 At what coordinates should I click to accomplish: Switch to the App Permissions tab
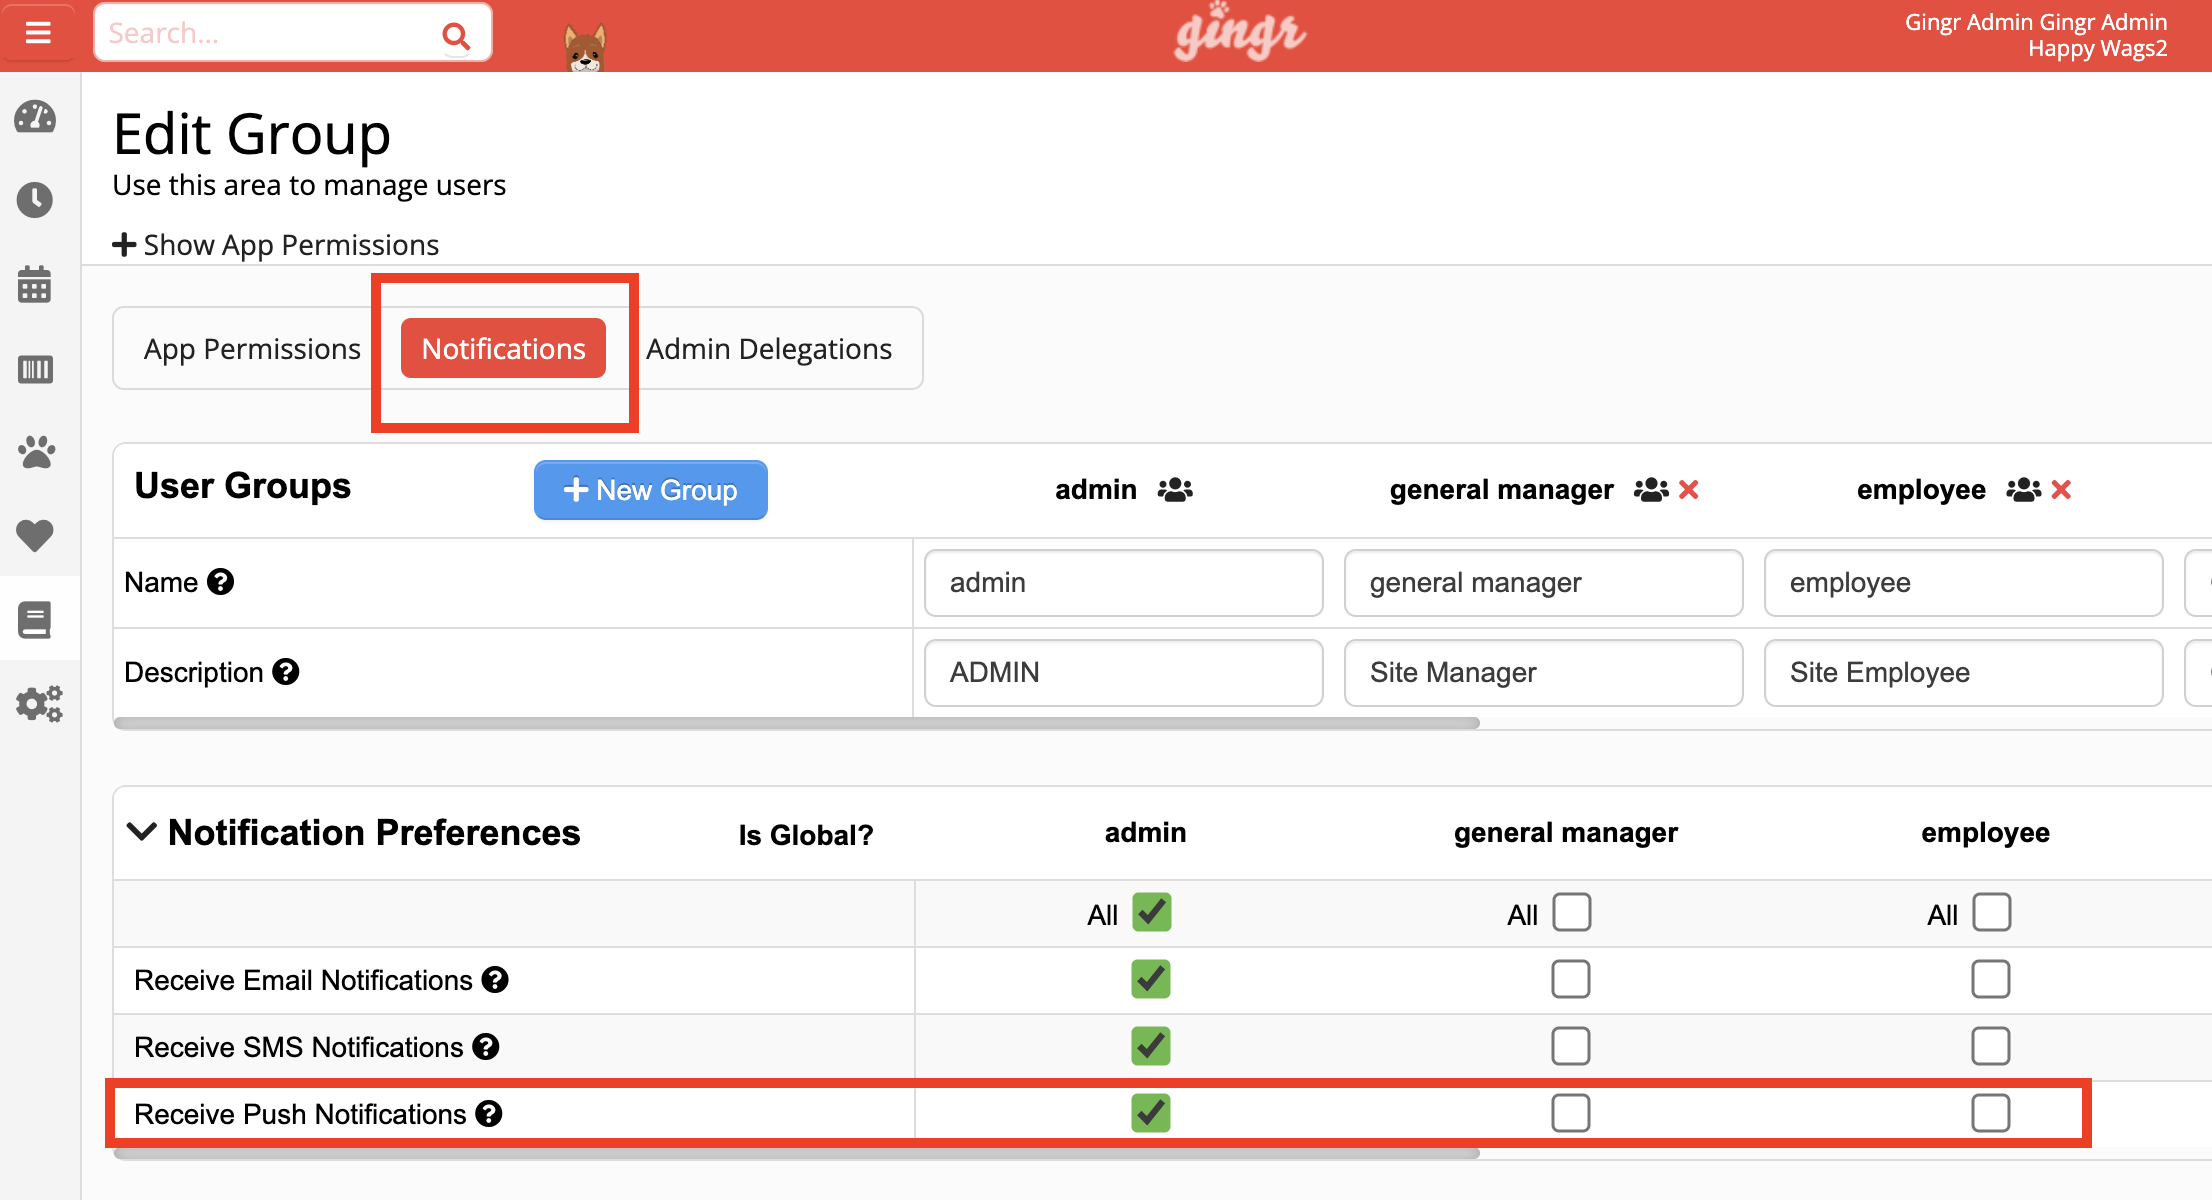[252, 348]
